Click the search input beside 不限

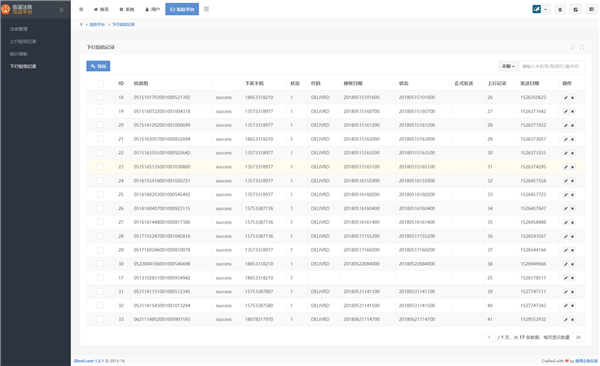point(551,66)
